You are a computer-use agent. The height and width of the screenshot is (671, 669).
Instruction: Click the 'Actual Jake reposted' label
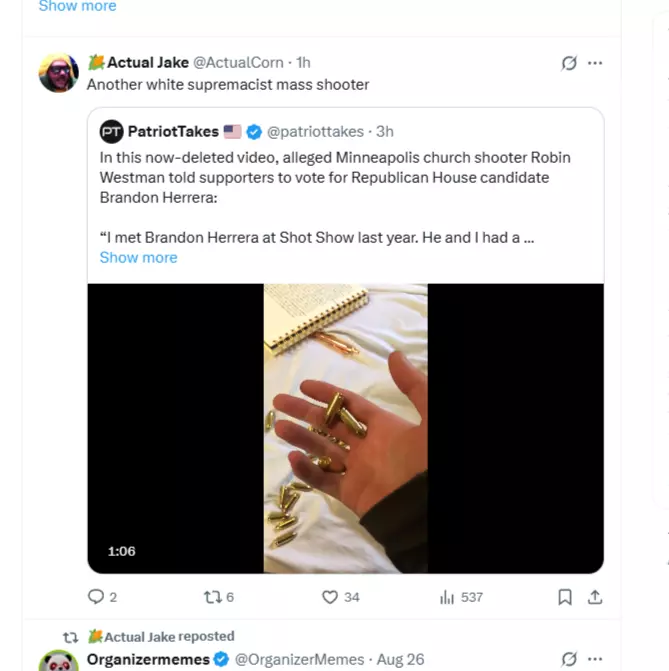(x=169, y=636)
